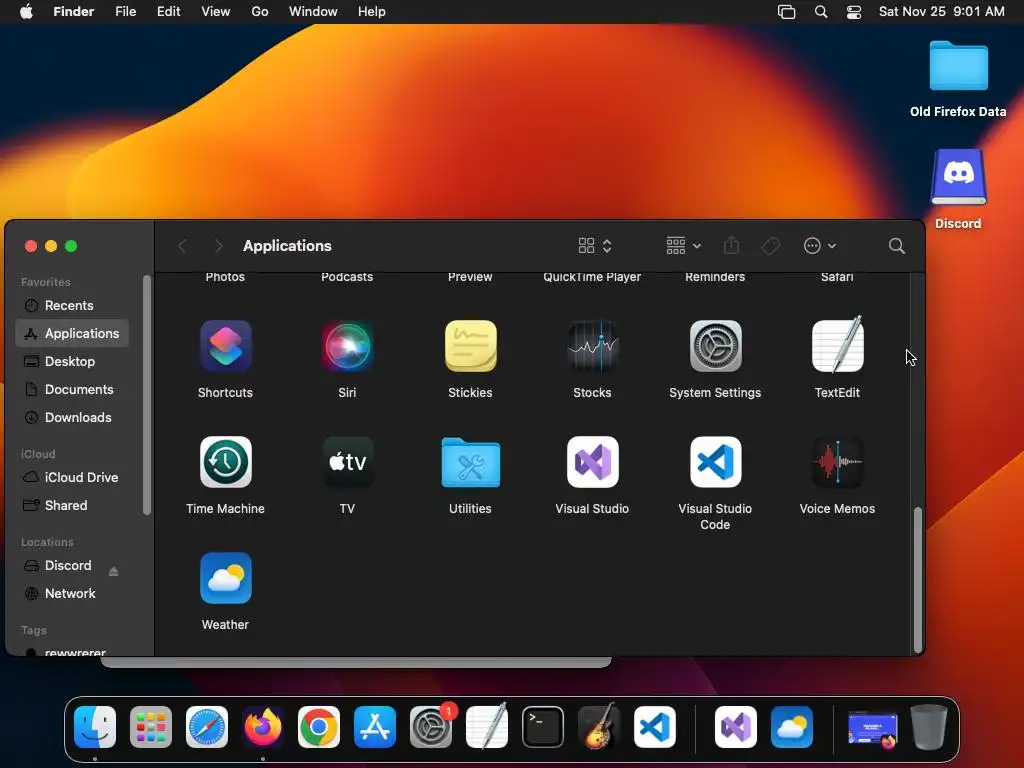The width and height of the screenshot is (1024, 768).
Task: Open the Discord disk image on desktop
Action: [958, 177]
